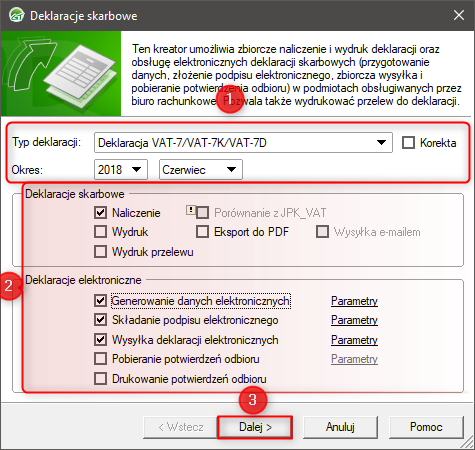Viewport: 475px width, 450px height.
Task: Enable Wydruk przelewu checkbox
Action: click(100, 252)
